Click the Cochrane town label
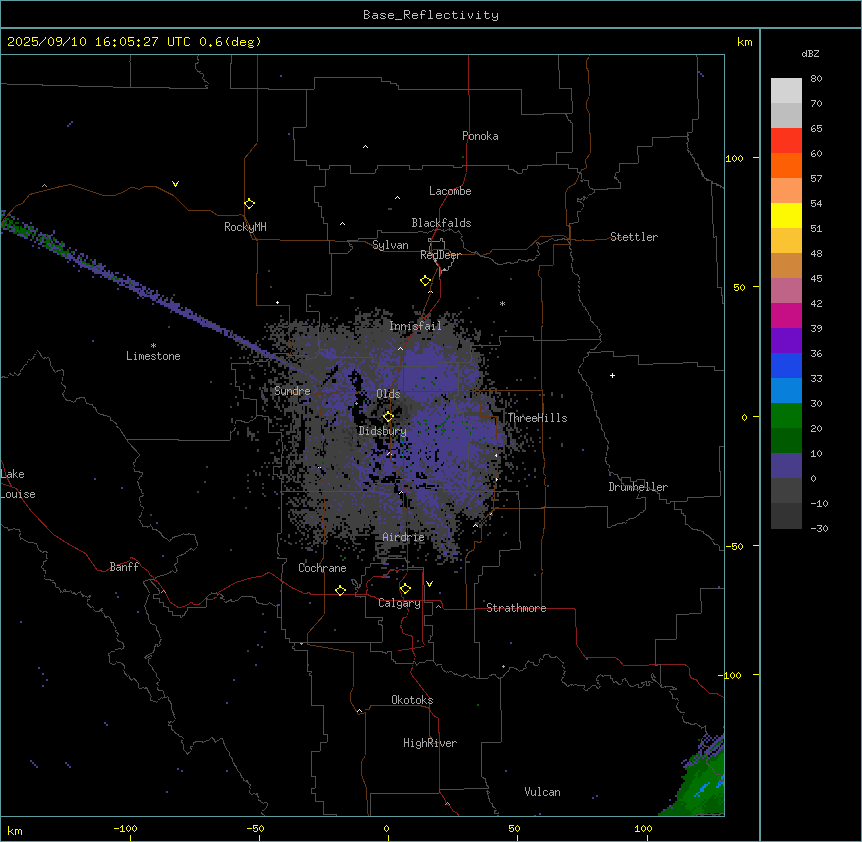Image resolution: width=862 pixels, height=842 pixels. click(322, 568)
